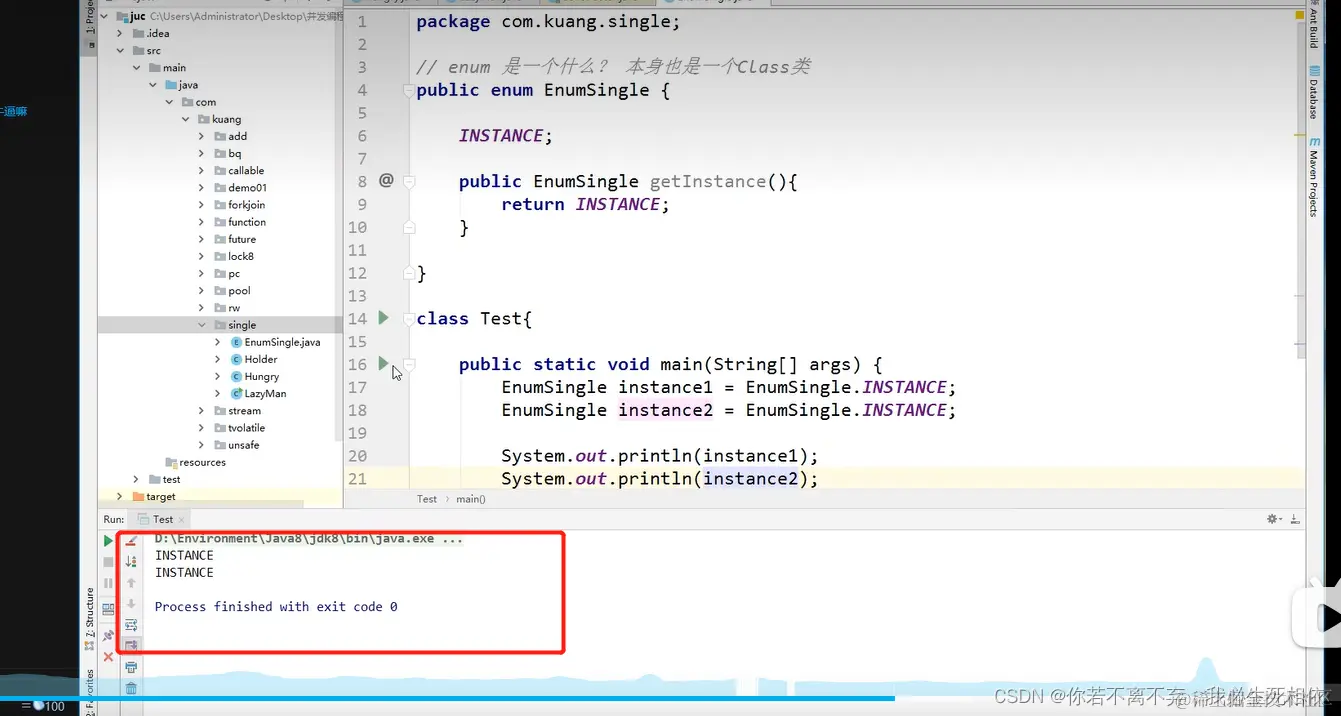Click run gutter arrow beside class Test
Screen dimensions: 1341x716
(383, 318)
